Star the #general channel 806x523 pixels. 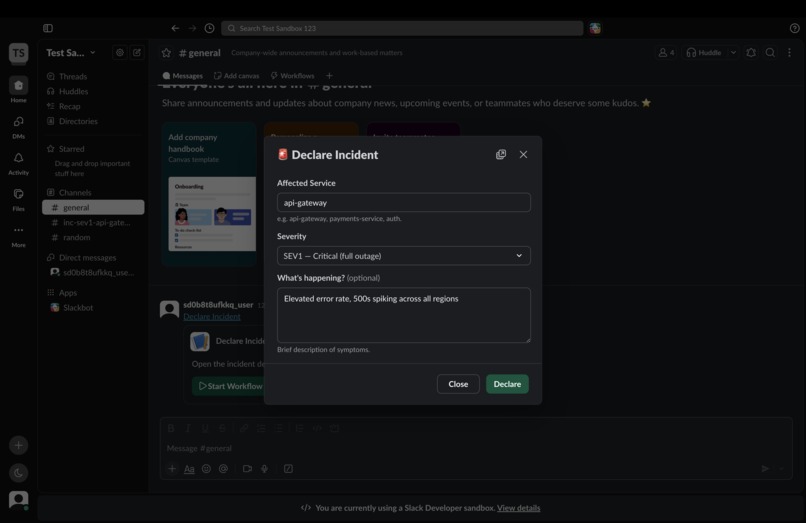166,52
